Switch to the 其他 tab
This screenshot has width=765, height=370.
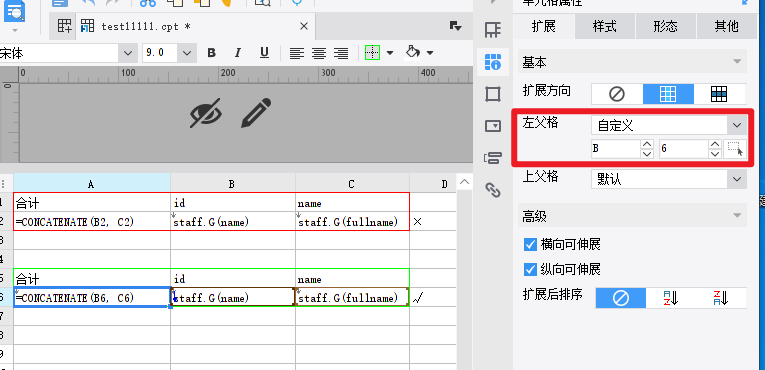(726, 26)
